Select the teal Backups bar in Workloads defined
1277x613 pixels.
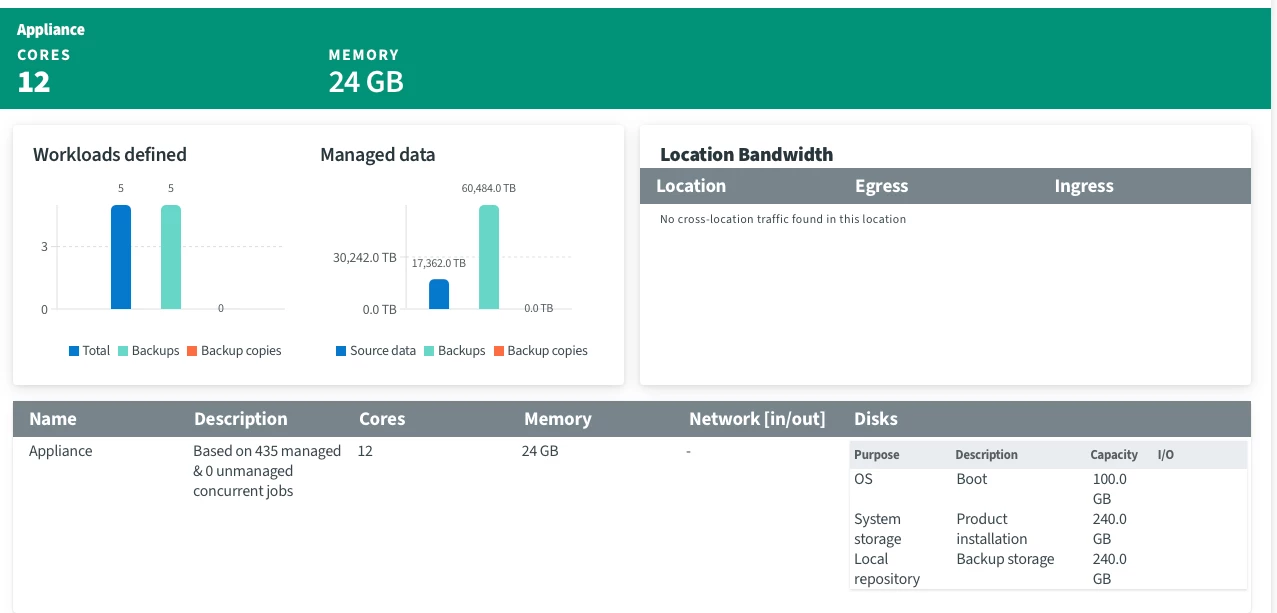[171, 257]
